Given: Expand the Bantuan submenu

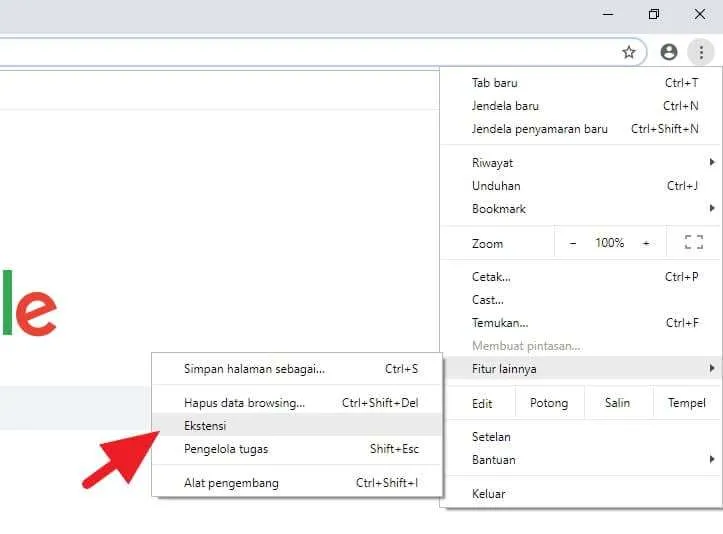Looking at the screenshot, I should (581, 460).
